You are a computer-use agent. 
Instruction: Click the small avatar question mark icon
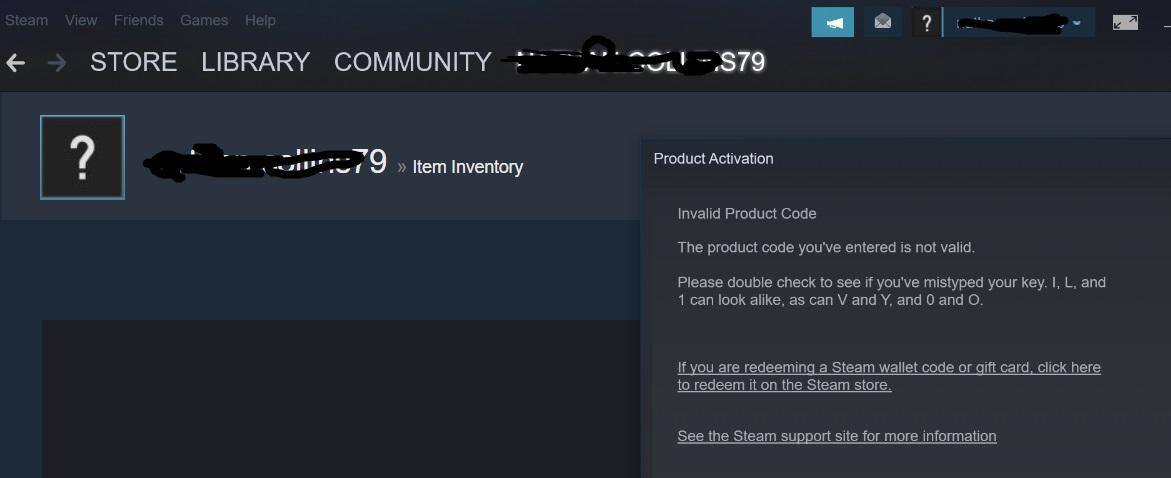927,22
